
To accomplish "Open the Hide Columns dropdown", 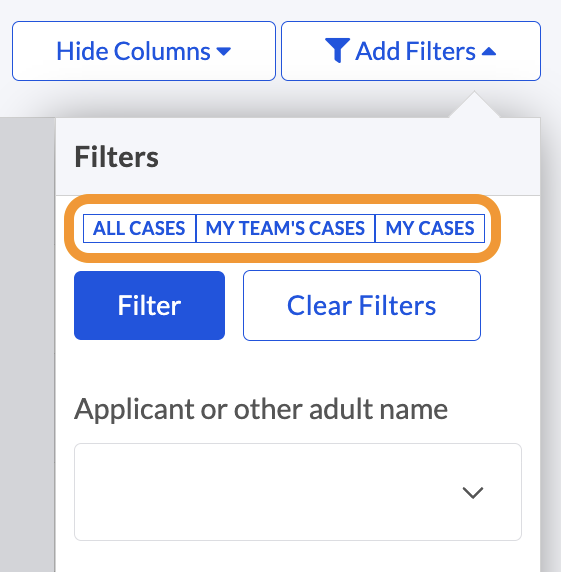I will [x=144, y=51].
